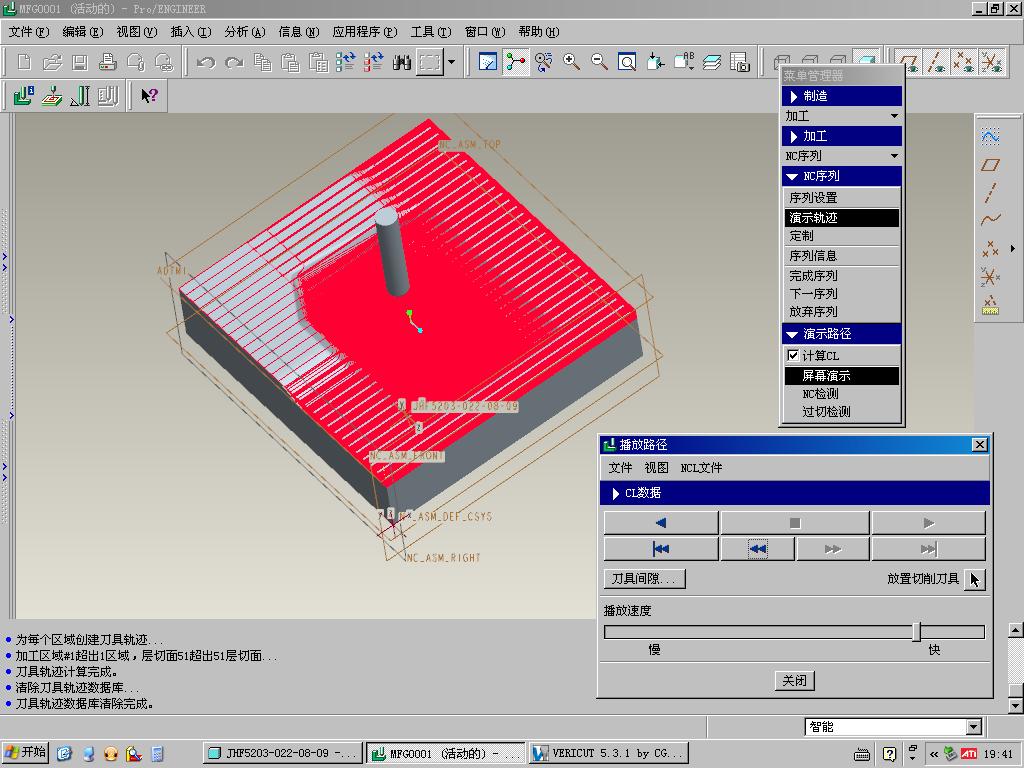Expand the CL数据 section
This screenshot has height=768, width=1024.
(x=794, y=493)
